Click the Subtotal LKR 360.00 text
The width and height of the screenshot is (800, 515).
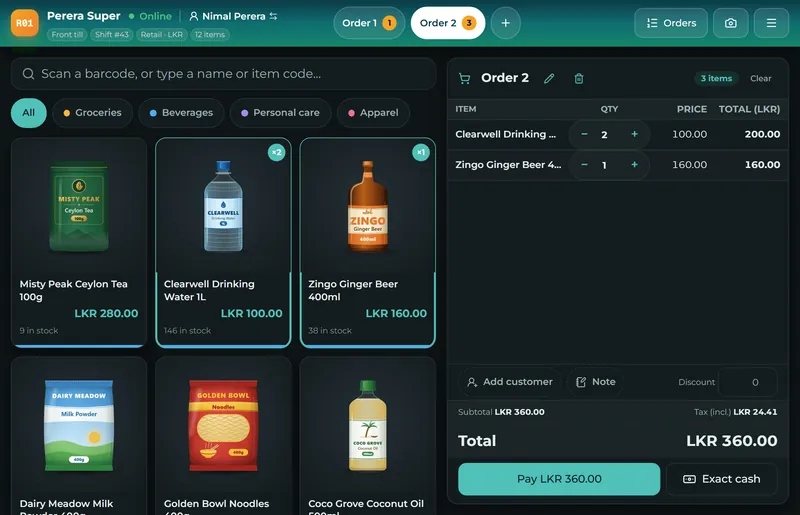tap(501, 412)
